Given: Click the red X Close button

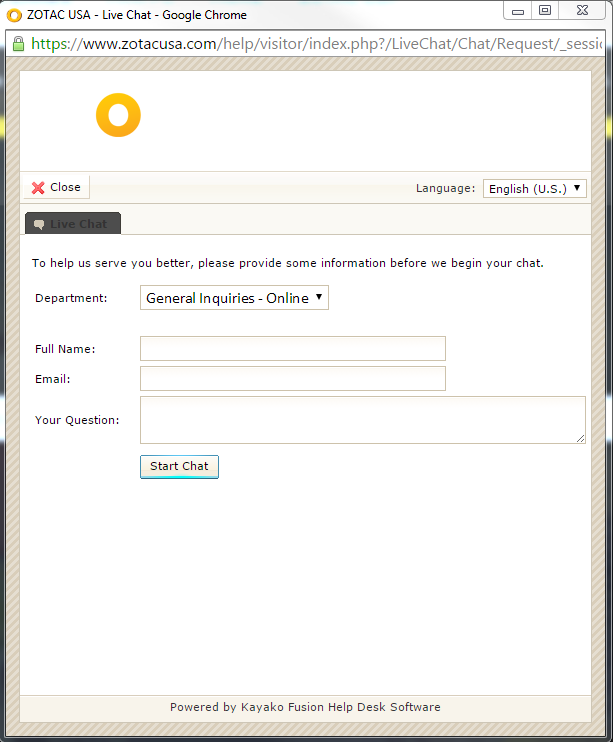Looking at the screenshot, I should [56, 187].
